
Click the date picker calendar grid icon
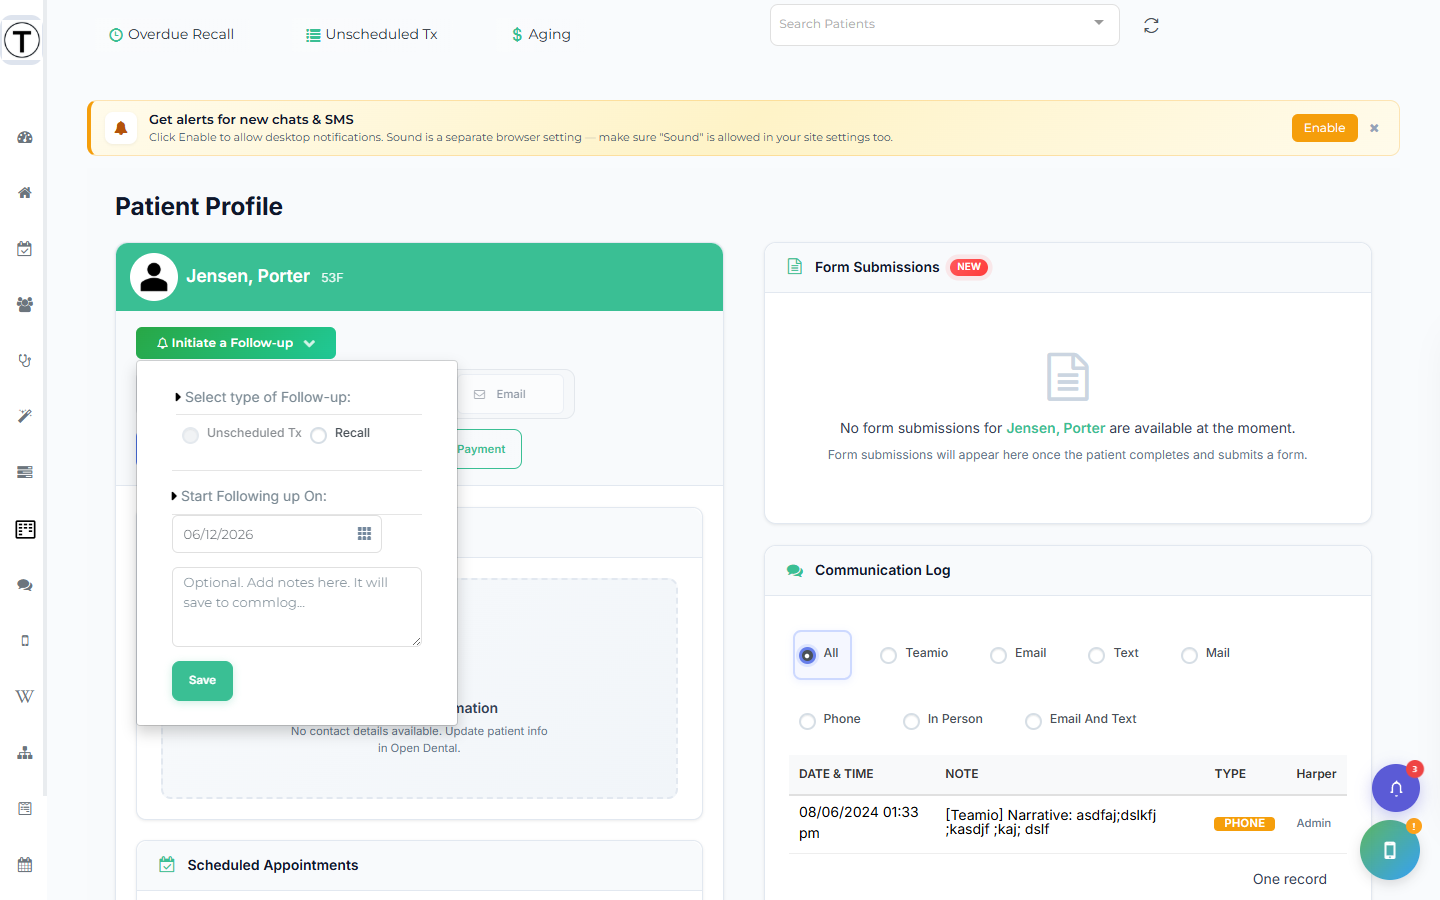364,534
